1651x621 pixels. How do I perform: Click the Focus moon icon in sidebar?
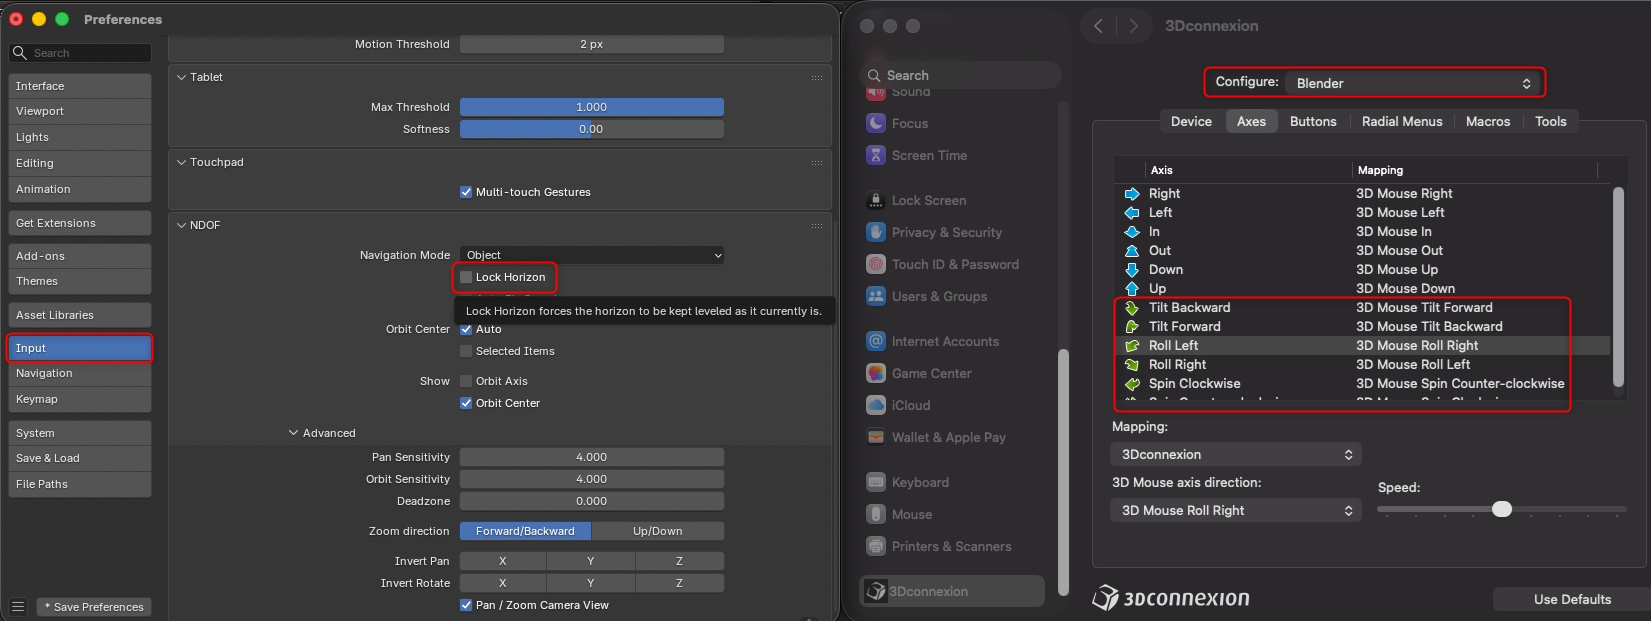click(876, 123)
